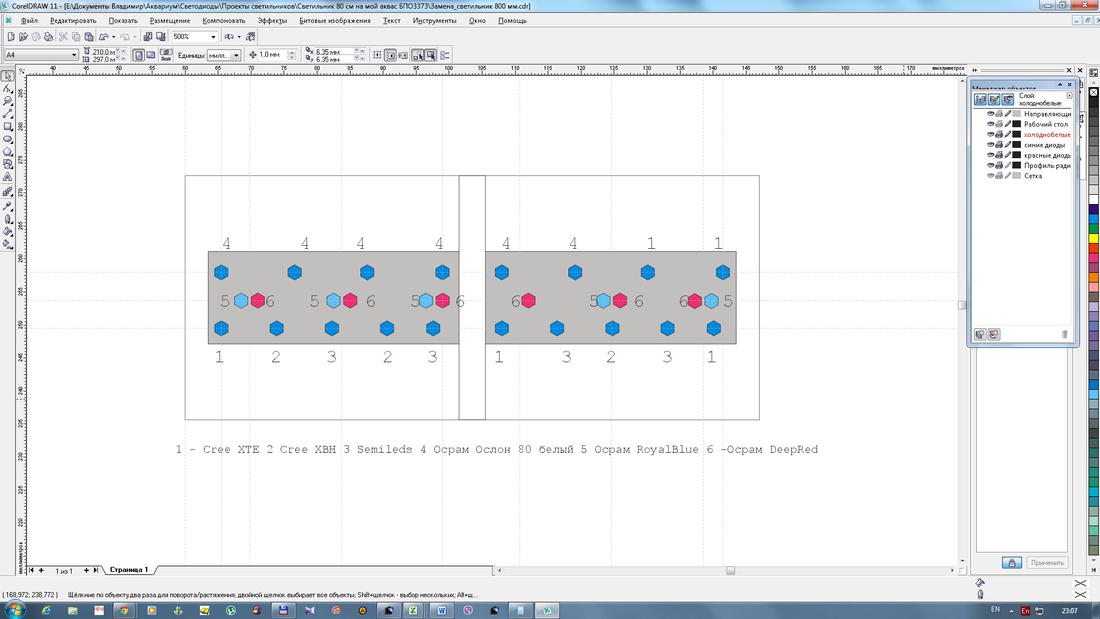Open the 500% zoom level dropdown

[x=213, y=37]
